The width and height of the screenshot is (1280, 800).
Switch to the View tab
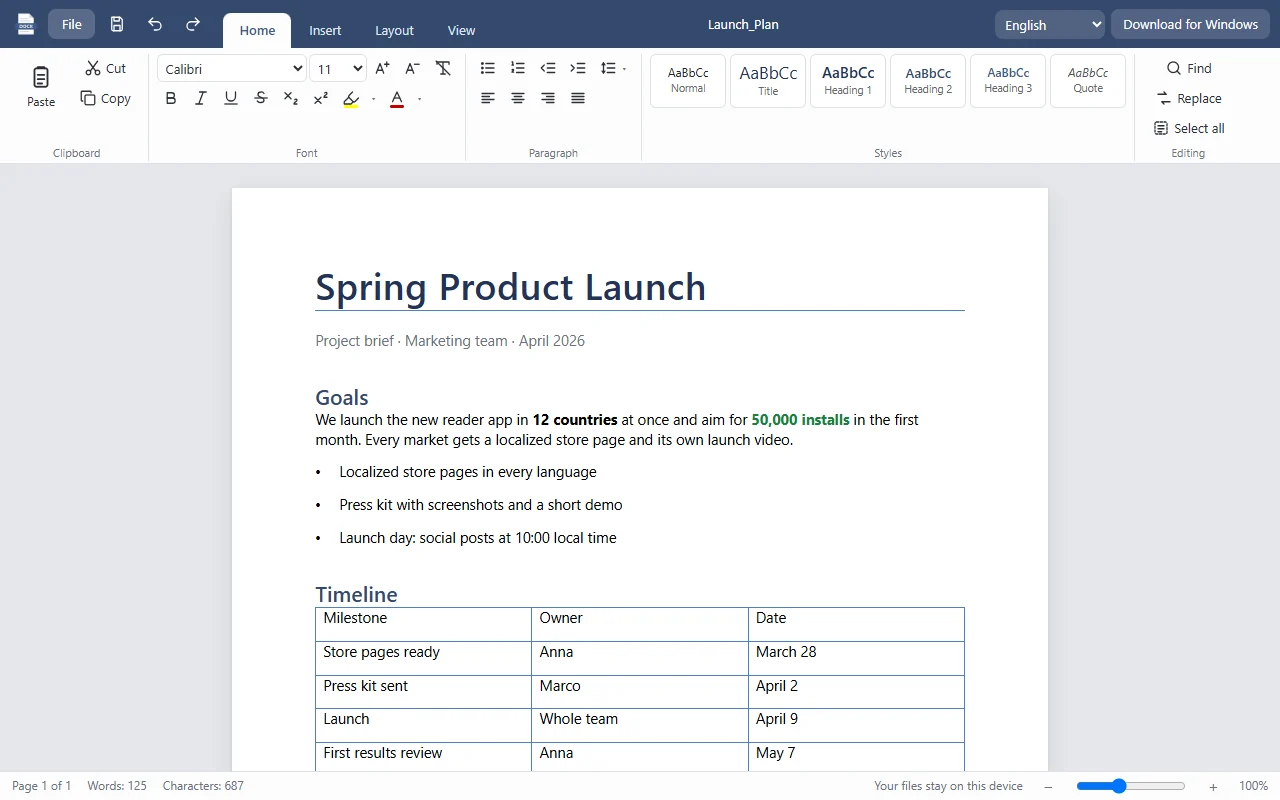coord(462,30)
